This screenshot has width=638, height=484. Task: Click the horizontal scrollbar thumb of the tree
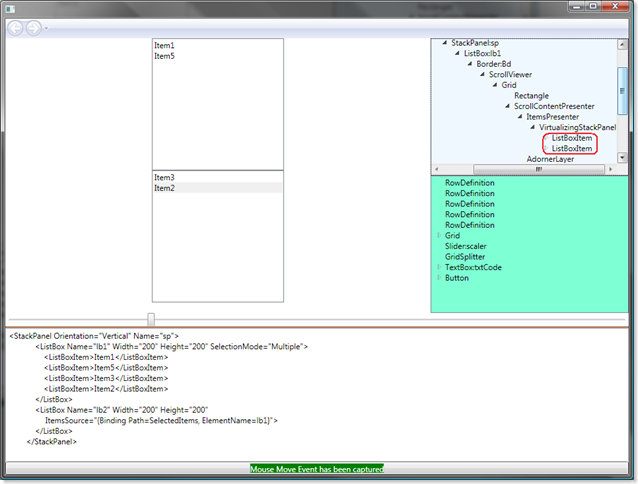(539, 169)
